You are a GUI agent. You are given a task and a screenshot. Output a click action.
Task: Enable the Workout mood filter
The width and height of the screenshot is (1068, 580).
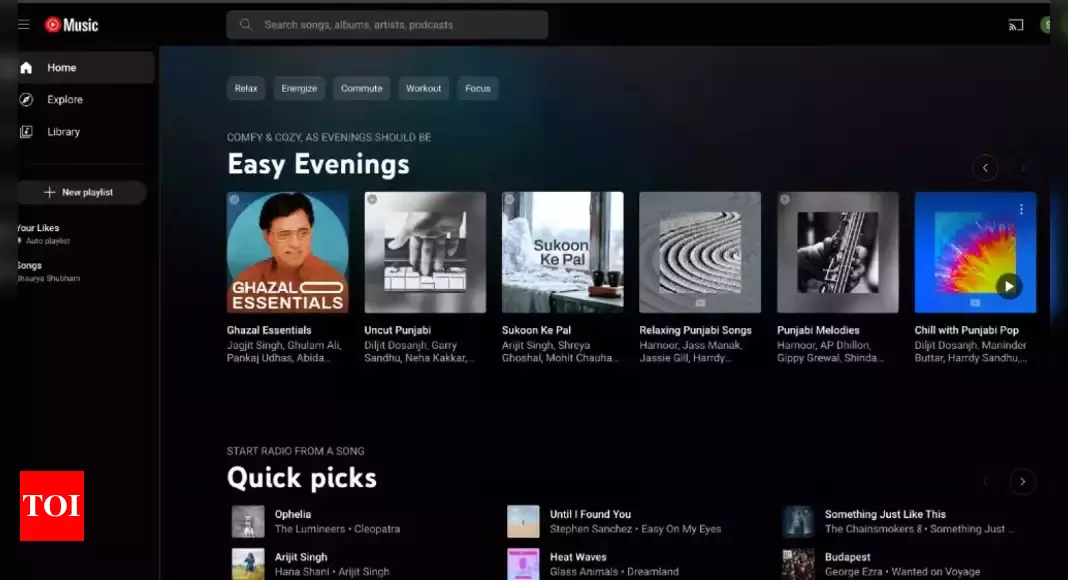pos(423,88)
